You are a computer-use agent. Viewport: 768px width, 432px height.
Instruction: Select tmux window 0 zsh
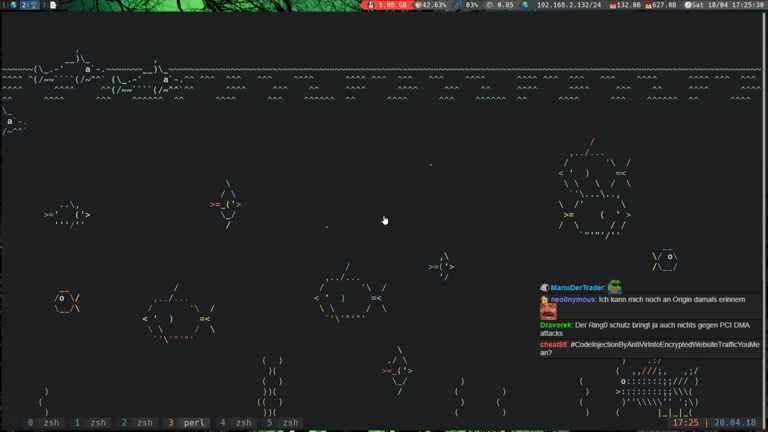point(44,423)
